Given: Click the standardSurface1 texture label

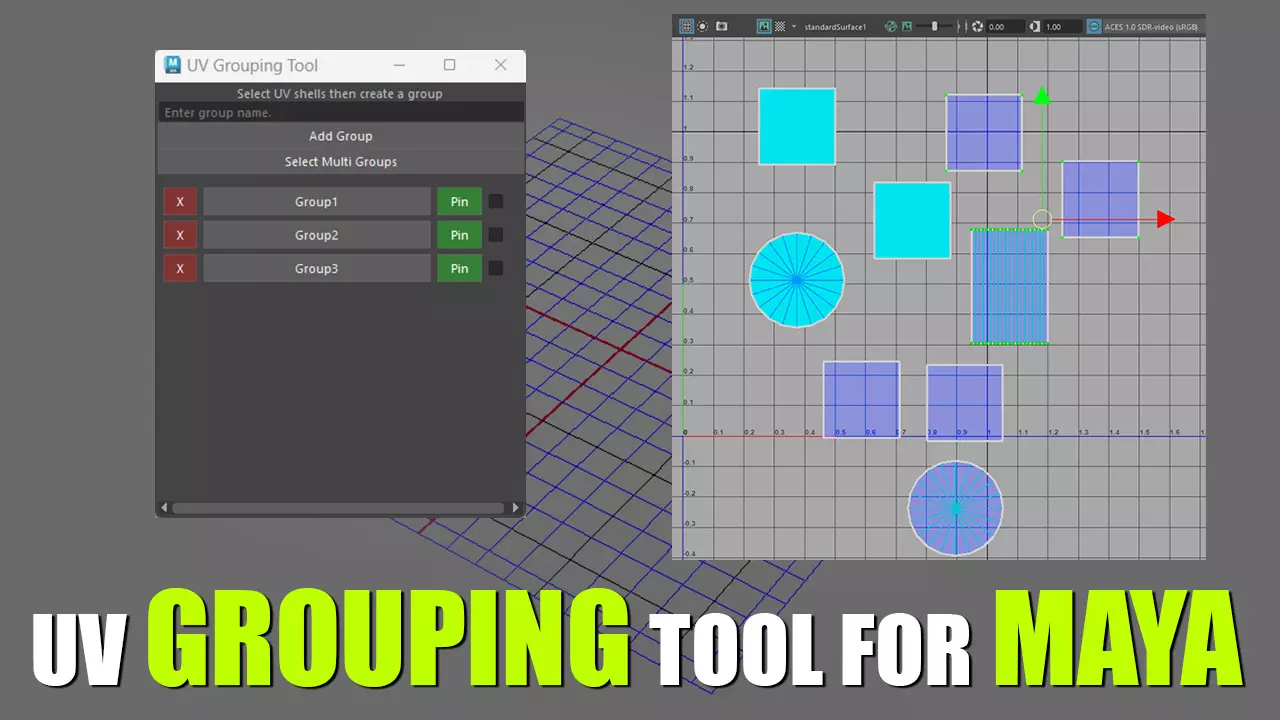Looking at the screenshot, I should [836, 27].
